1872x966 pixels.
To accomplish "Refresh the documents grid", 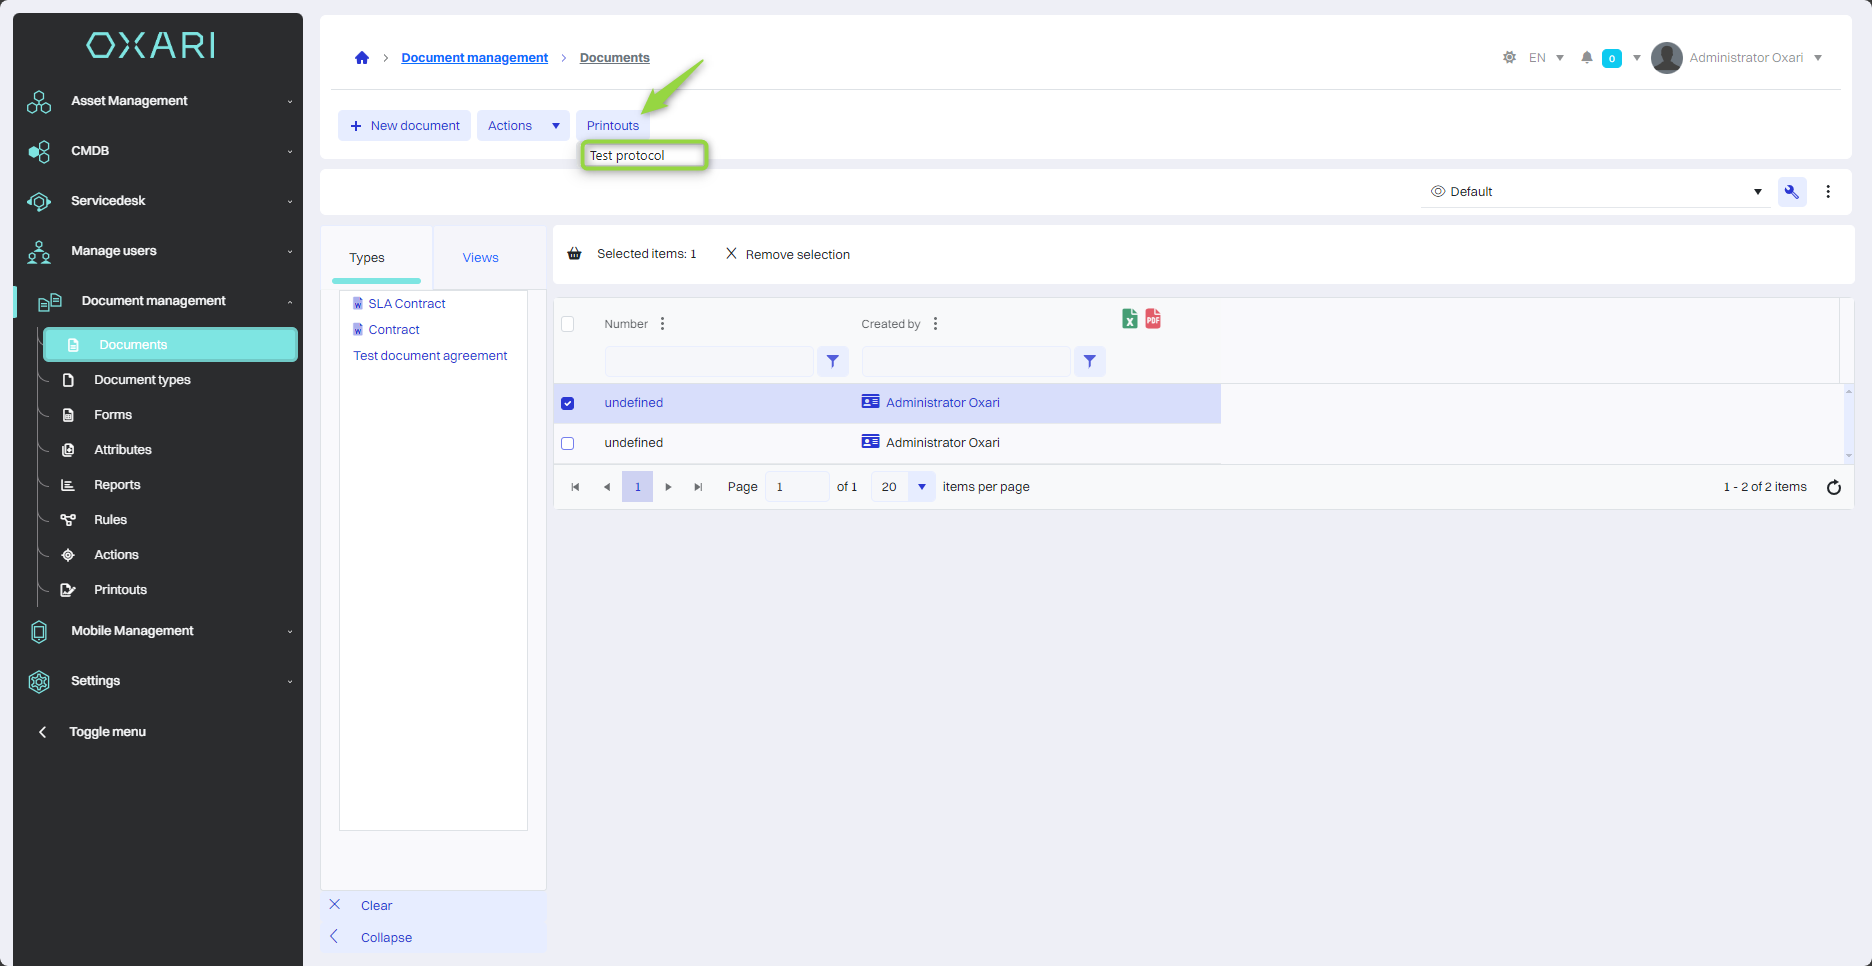I will [1833, 488].
